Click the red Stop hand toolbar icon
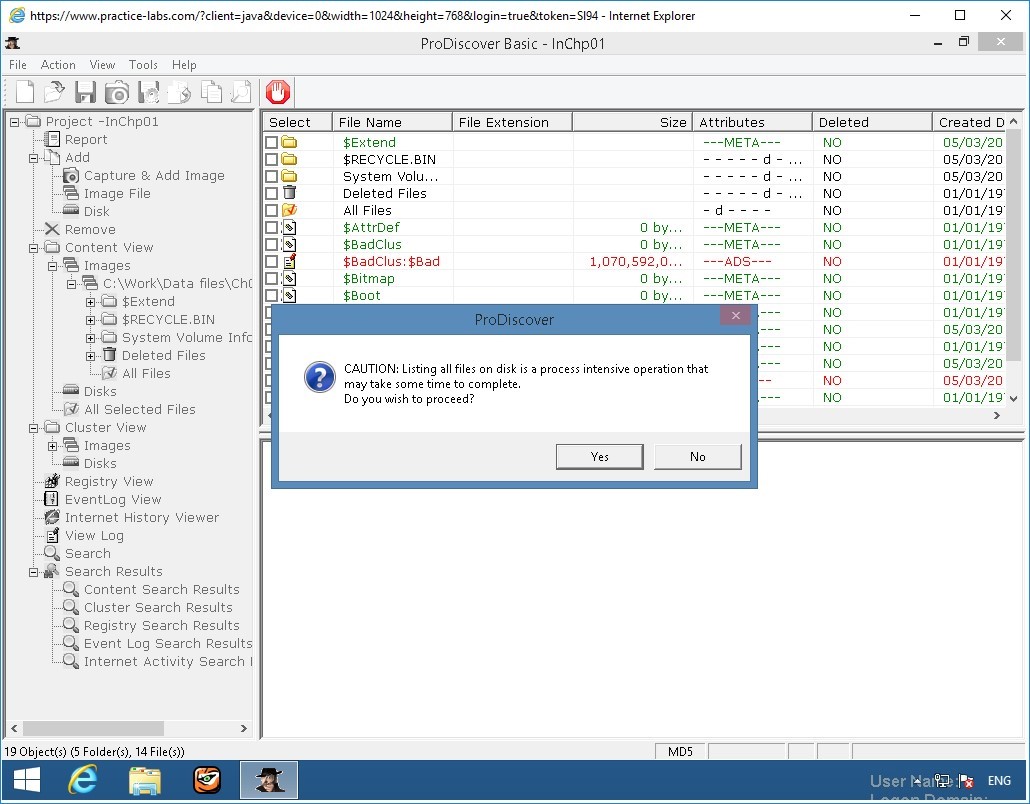1030x804 pixels. [x=278, y=92]
